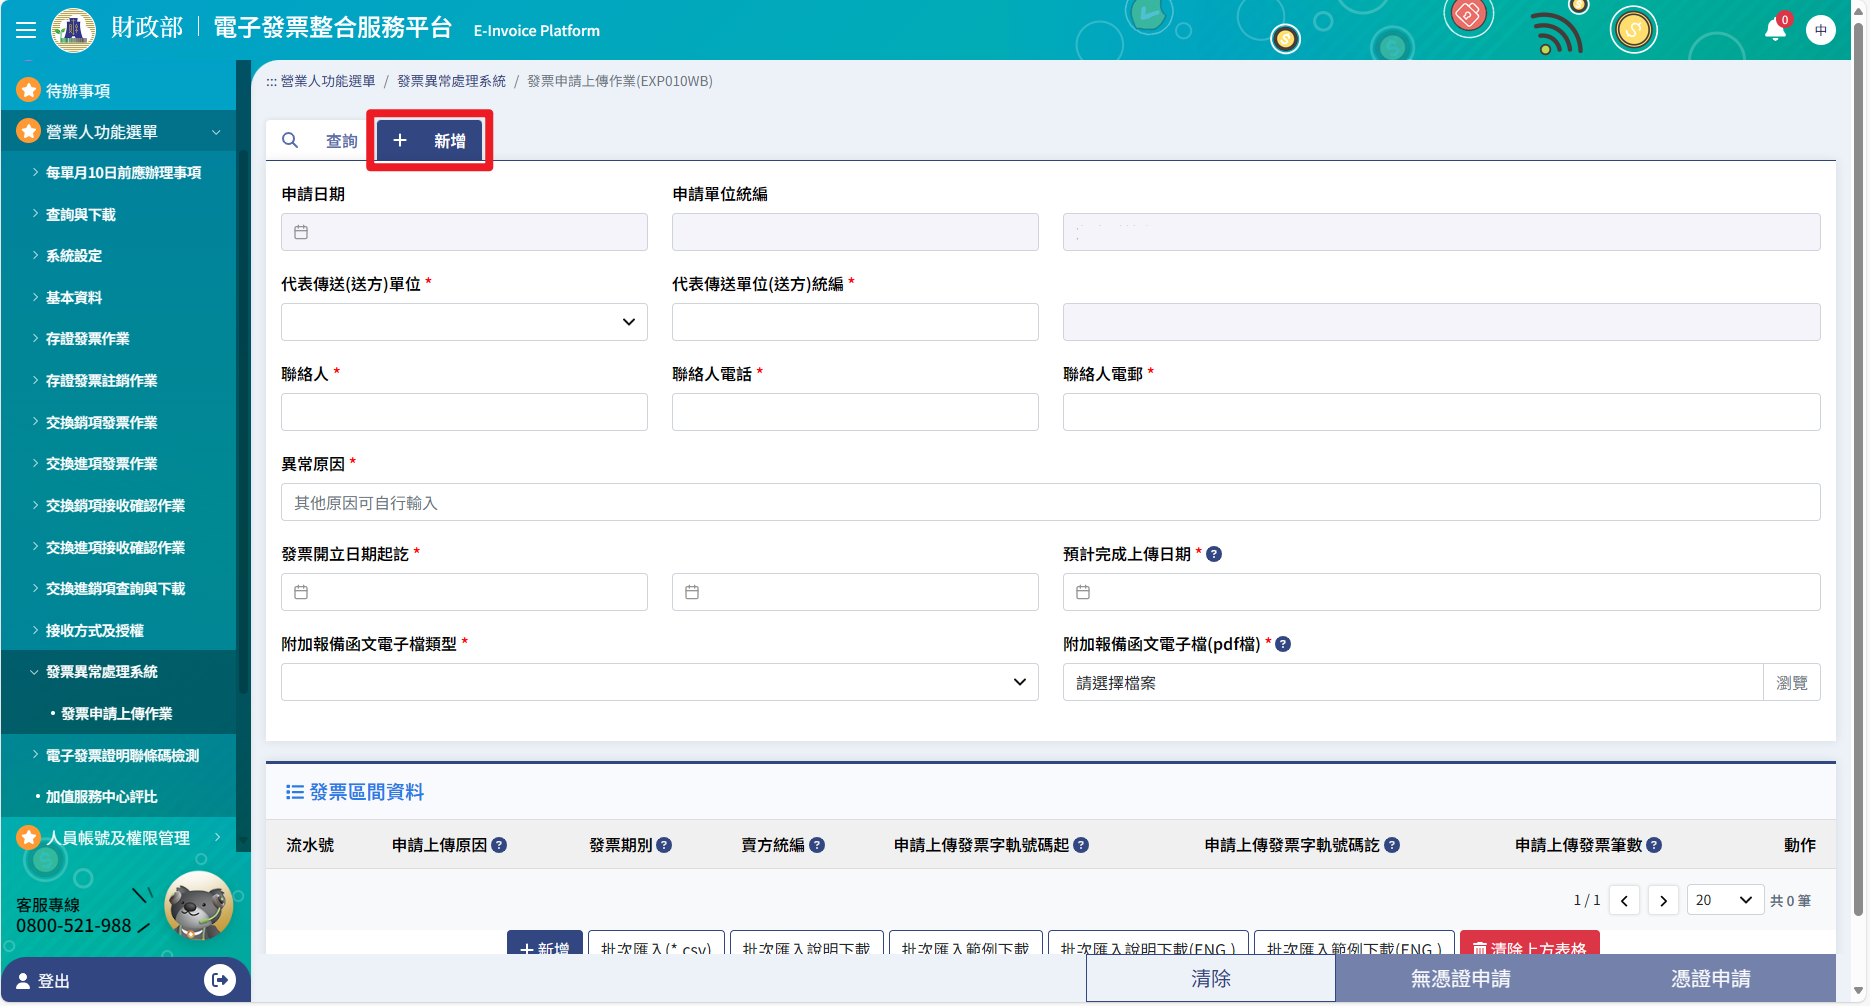Viewport: 1870px width, 1006px height.
Task: Click help icon beside 預計完成上傳日期
Action: [1214, 554]
